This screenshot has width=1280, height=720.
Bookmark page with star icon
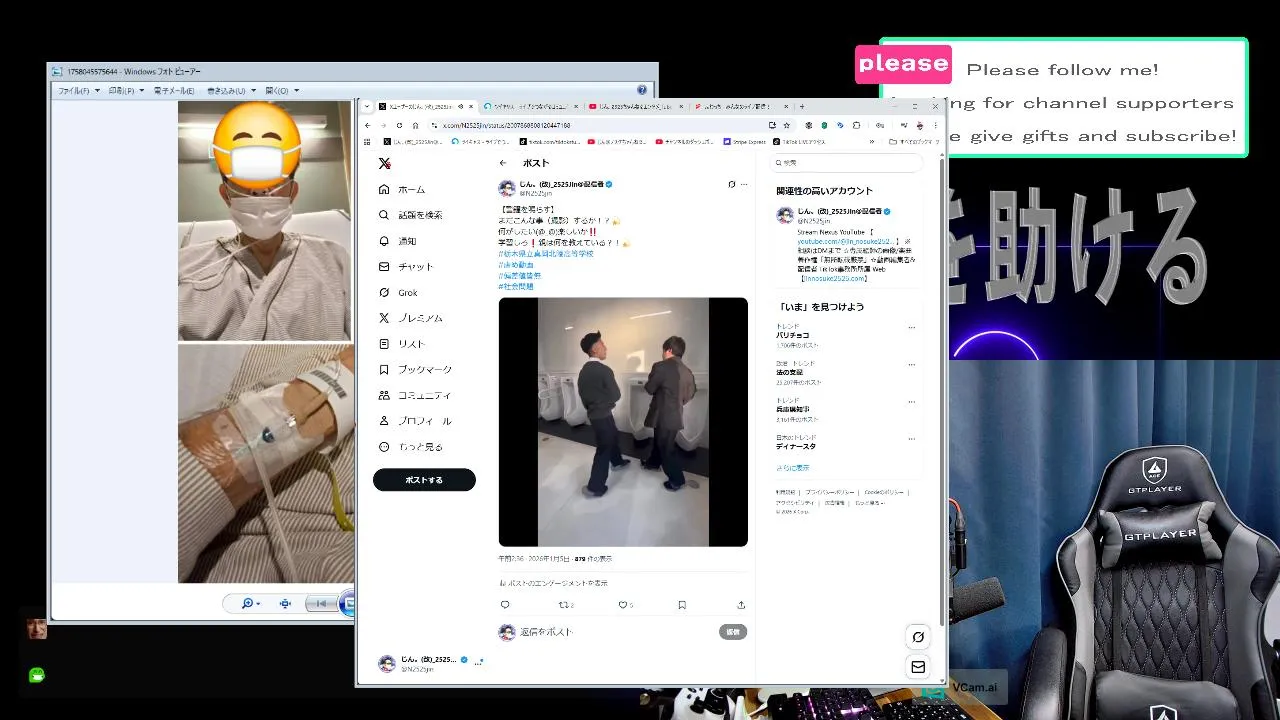(787, 125)
